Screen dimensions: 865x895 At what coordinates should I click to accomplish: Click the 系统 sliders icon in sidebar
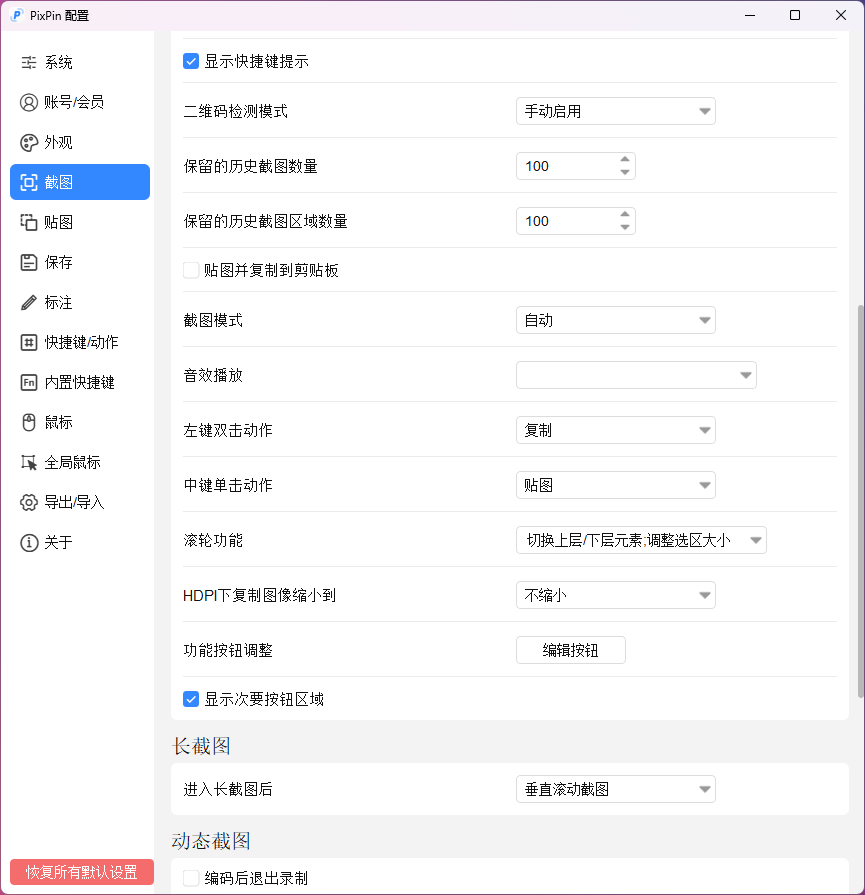[x=29, y=62]
